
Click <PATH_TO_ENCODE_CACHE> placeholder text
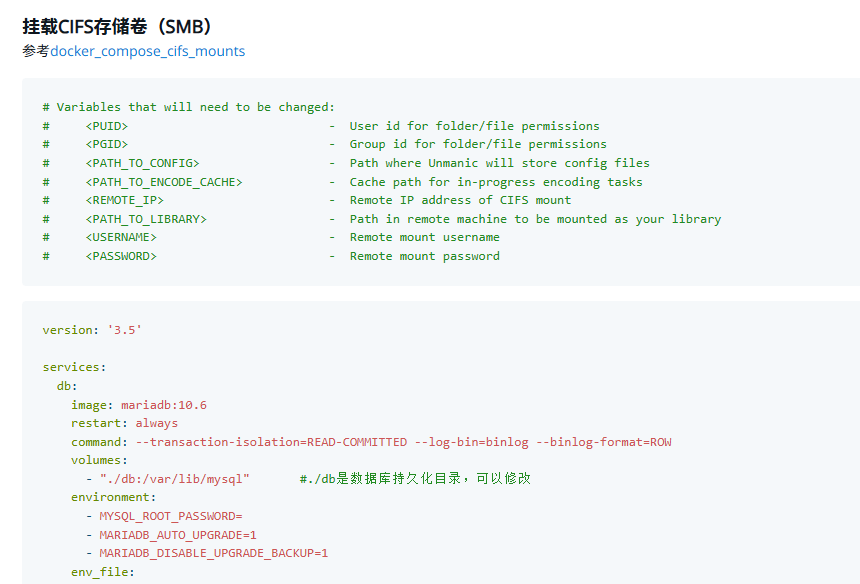click(x=163, y=182)
